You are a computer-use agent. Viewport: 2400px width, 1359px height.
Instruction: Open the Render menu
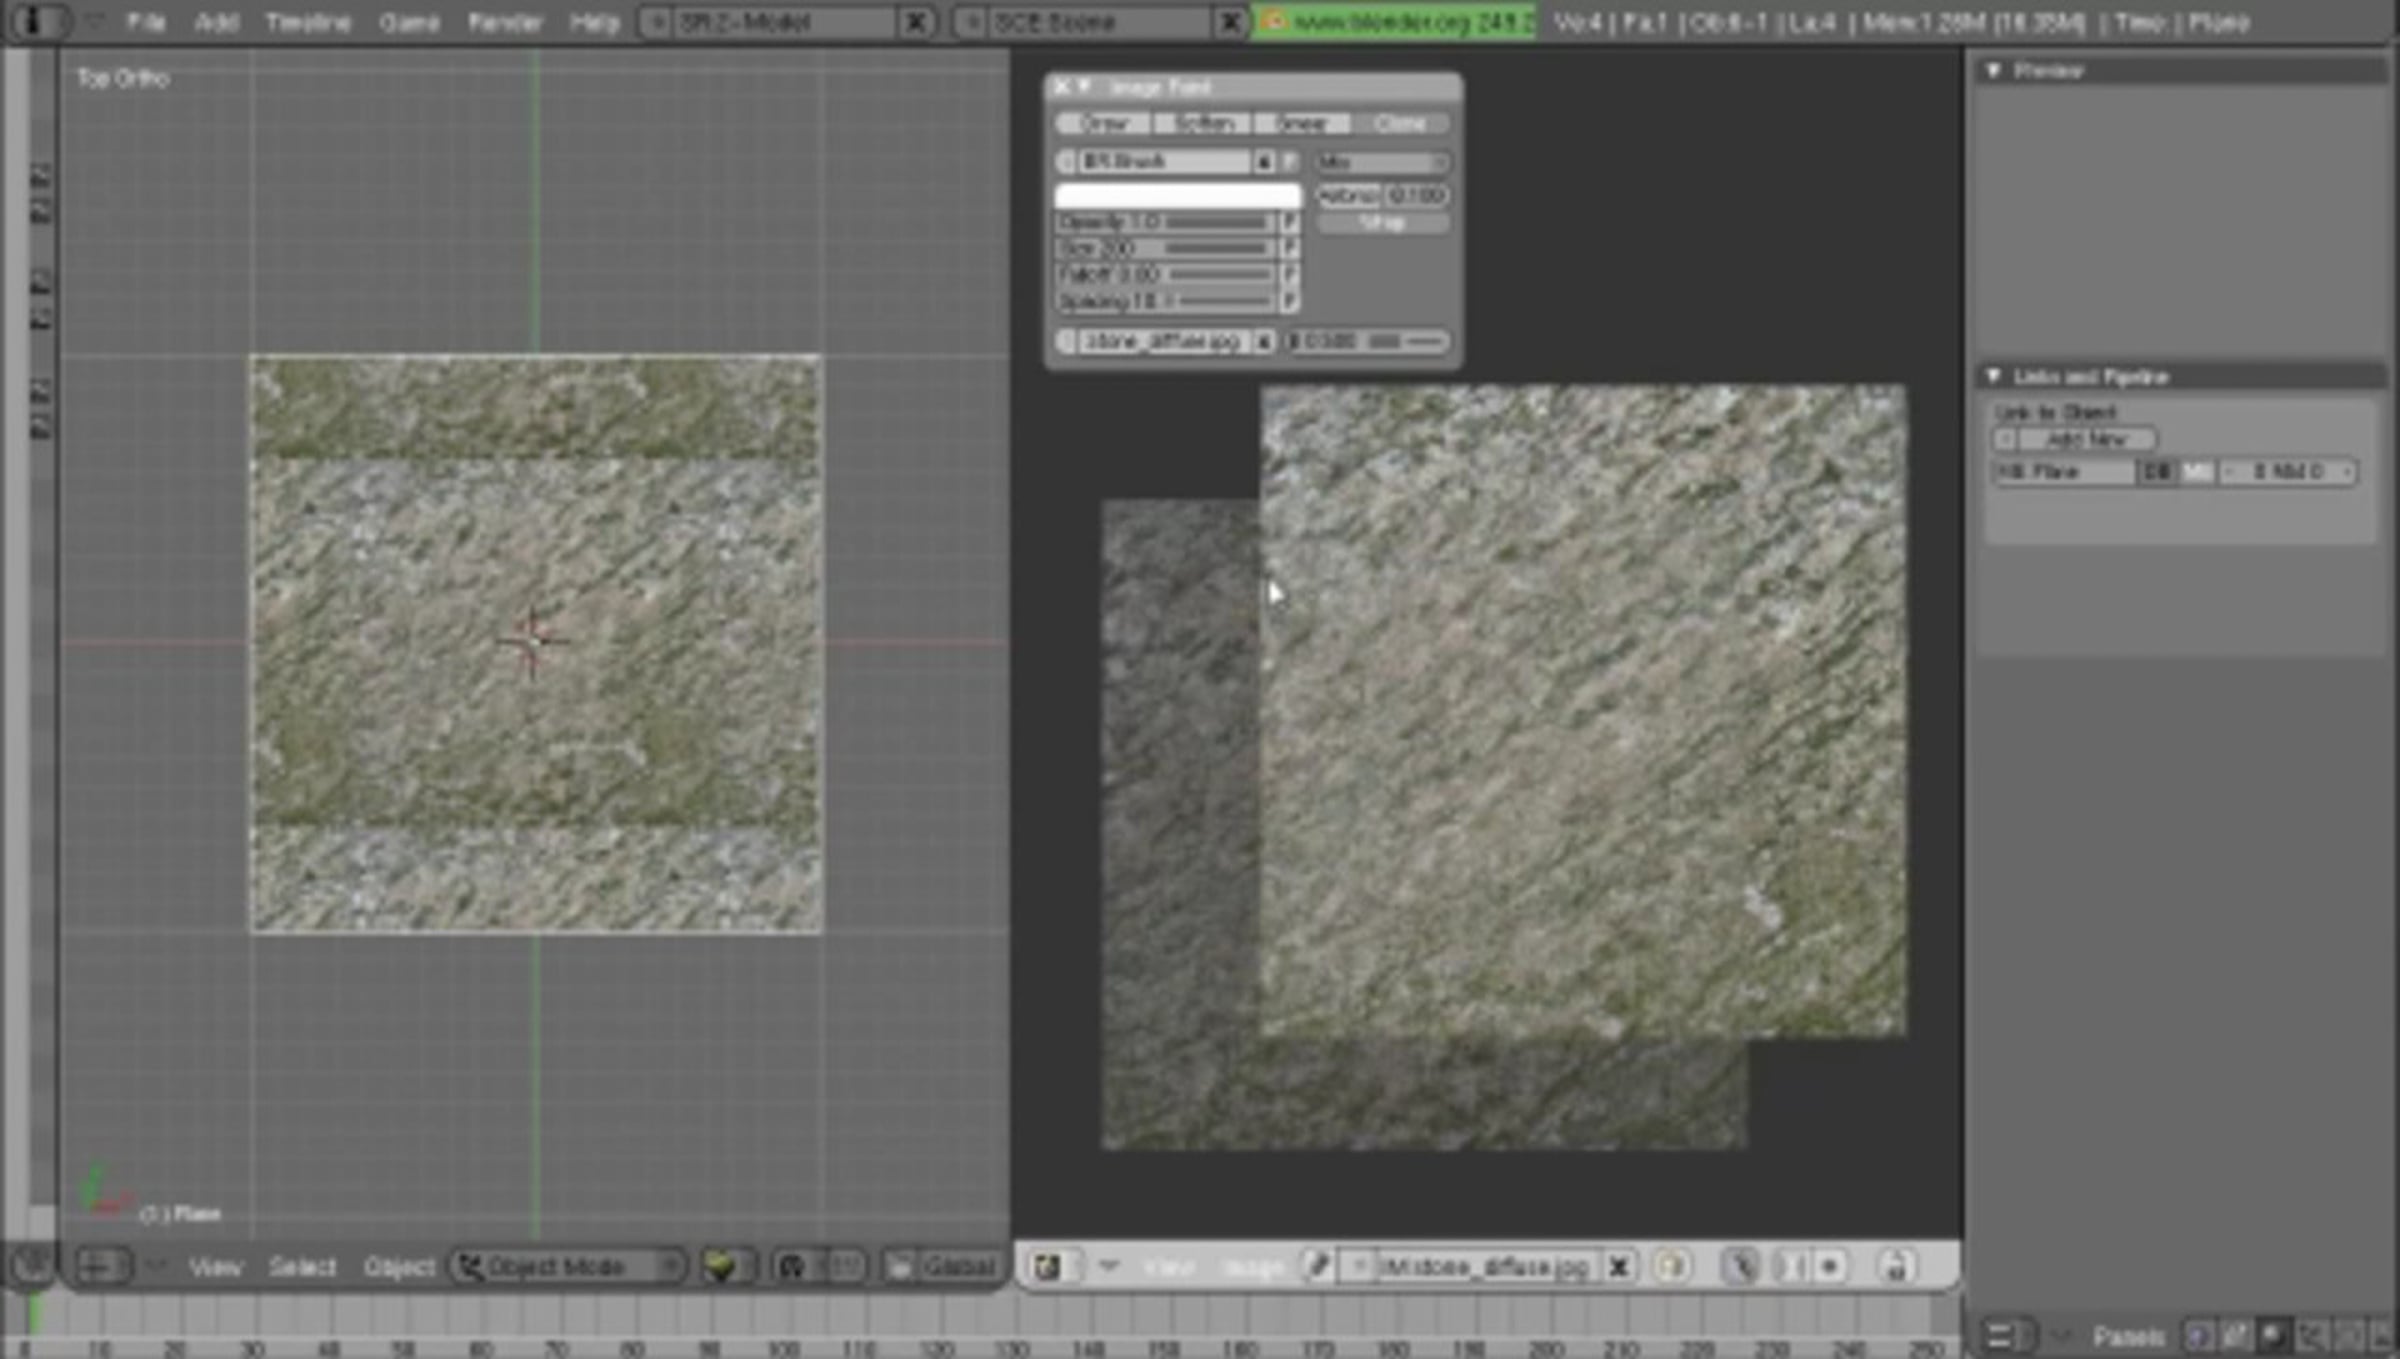pos(505,22)
